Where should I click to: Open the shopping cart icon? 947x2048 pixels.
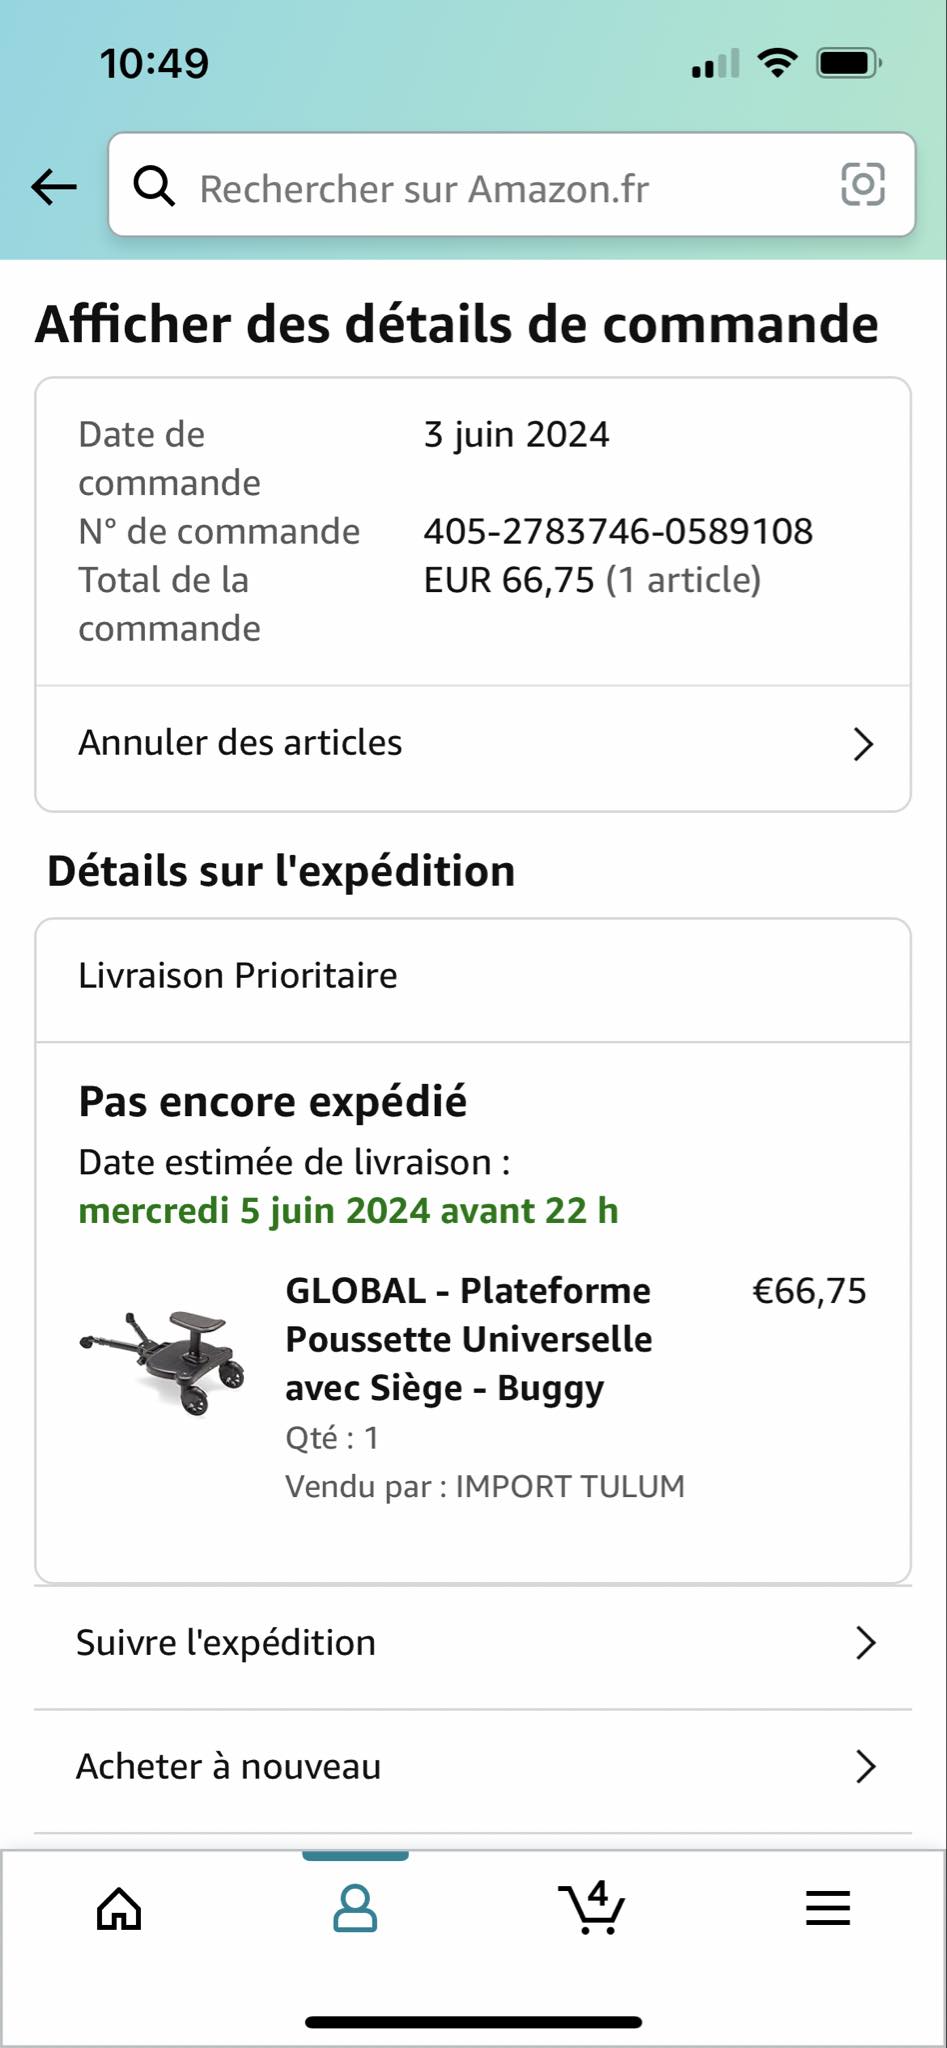[x=592, y=1909]
